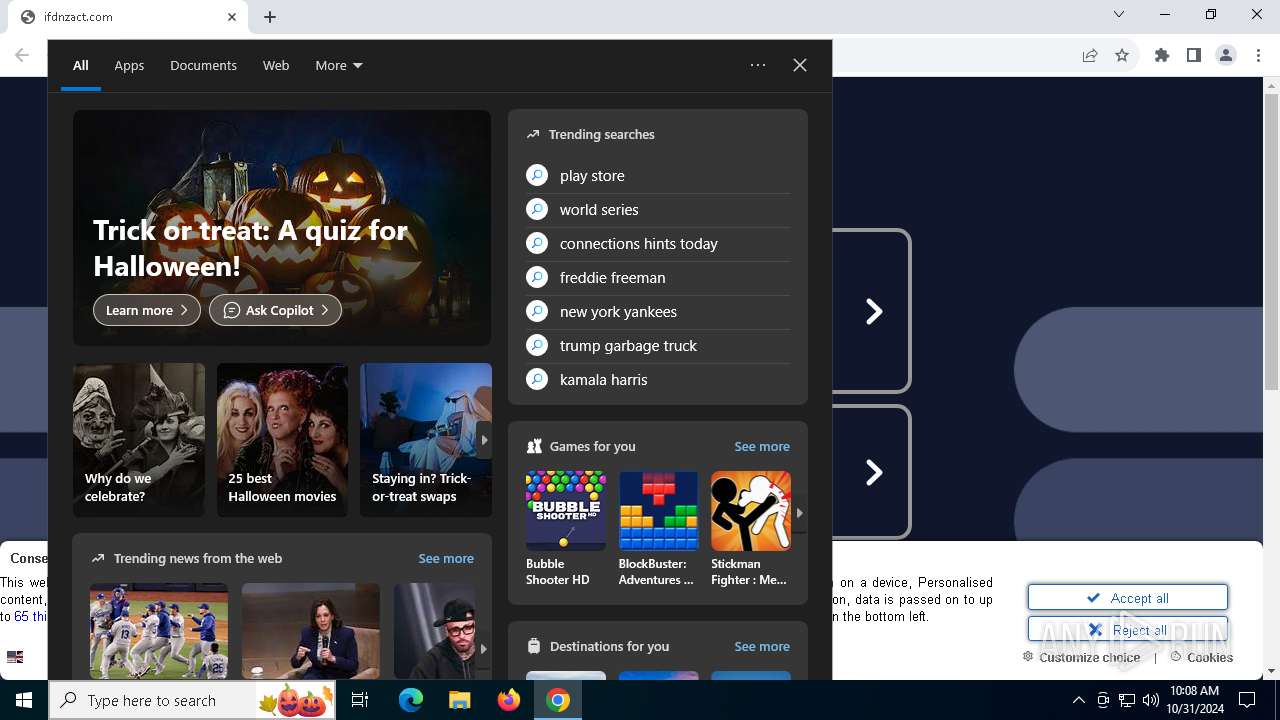This screenshot has width=1280, height=720.
Task: Open 'Staying in? Trick-or-treat swaps' card
Action: coord(426,440)
